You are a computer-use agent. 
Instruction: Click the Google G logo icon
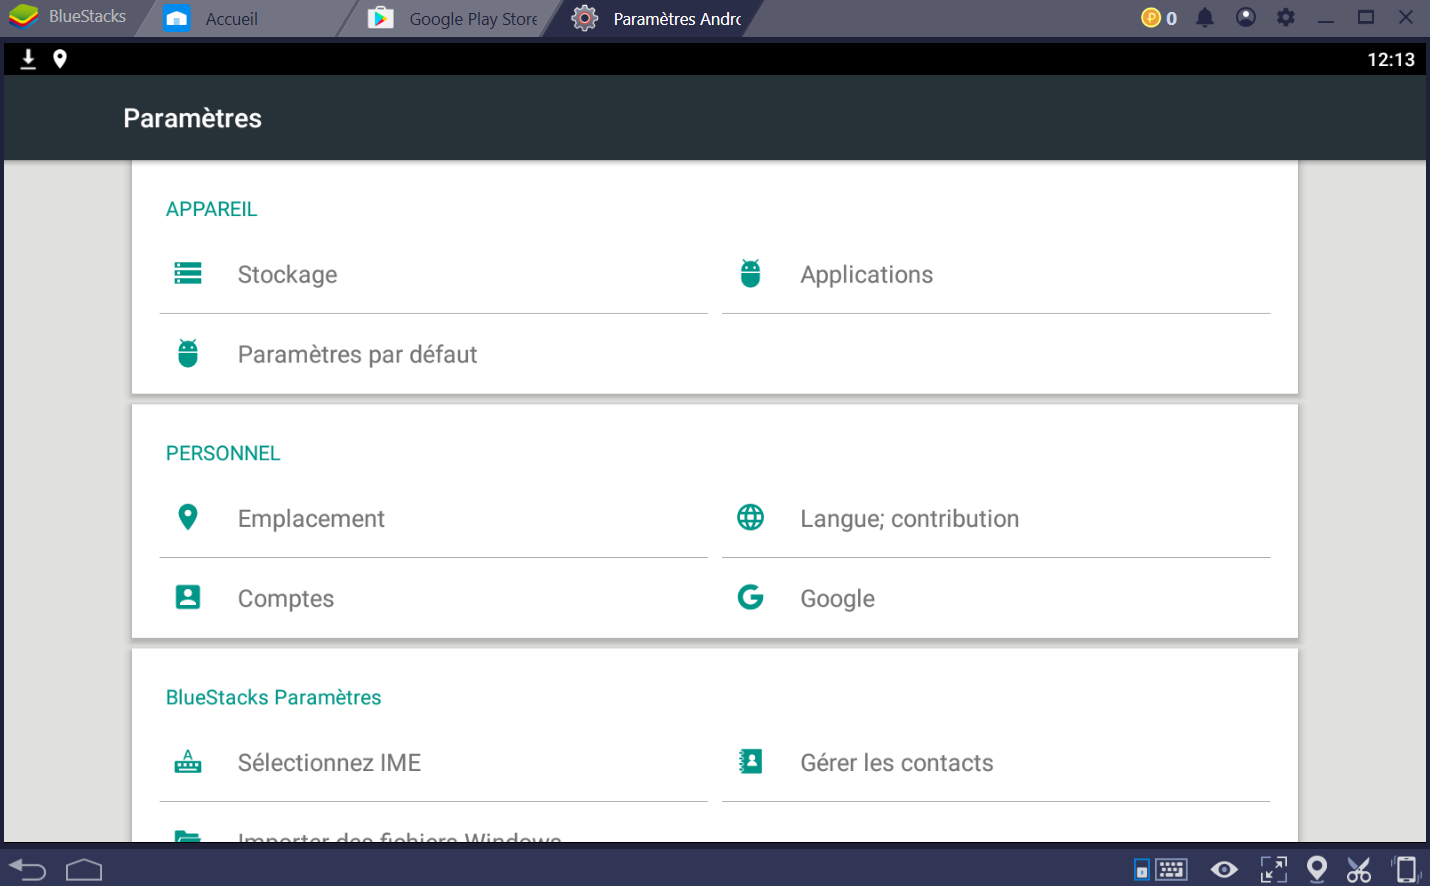750,597
